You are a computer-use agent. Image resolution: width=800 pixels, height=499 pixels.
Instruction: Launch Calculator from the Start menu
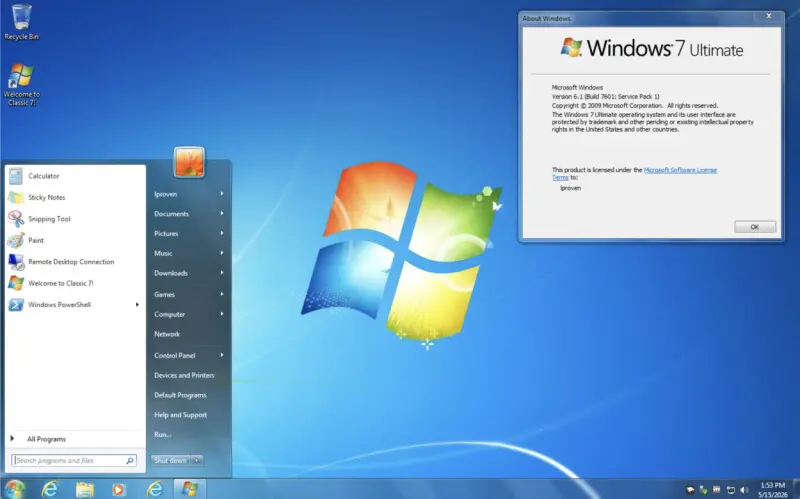(x=76, y=176)
